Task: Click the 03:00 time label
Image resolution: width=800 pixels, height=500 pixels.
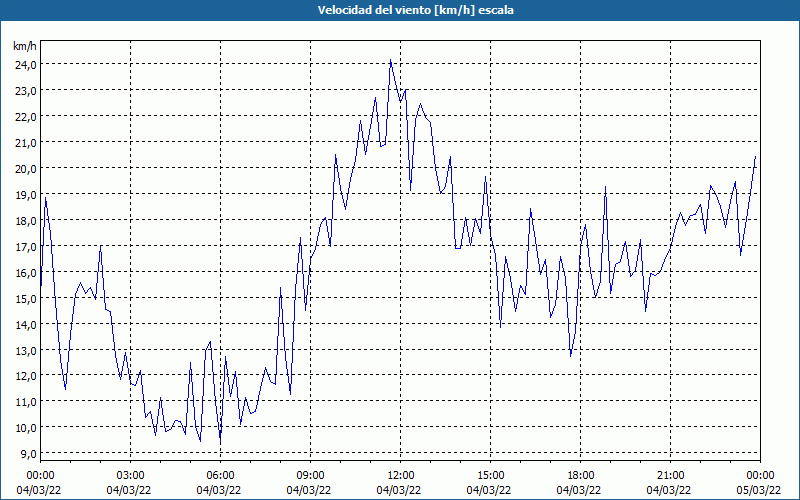Action: click(131, 476)
